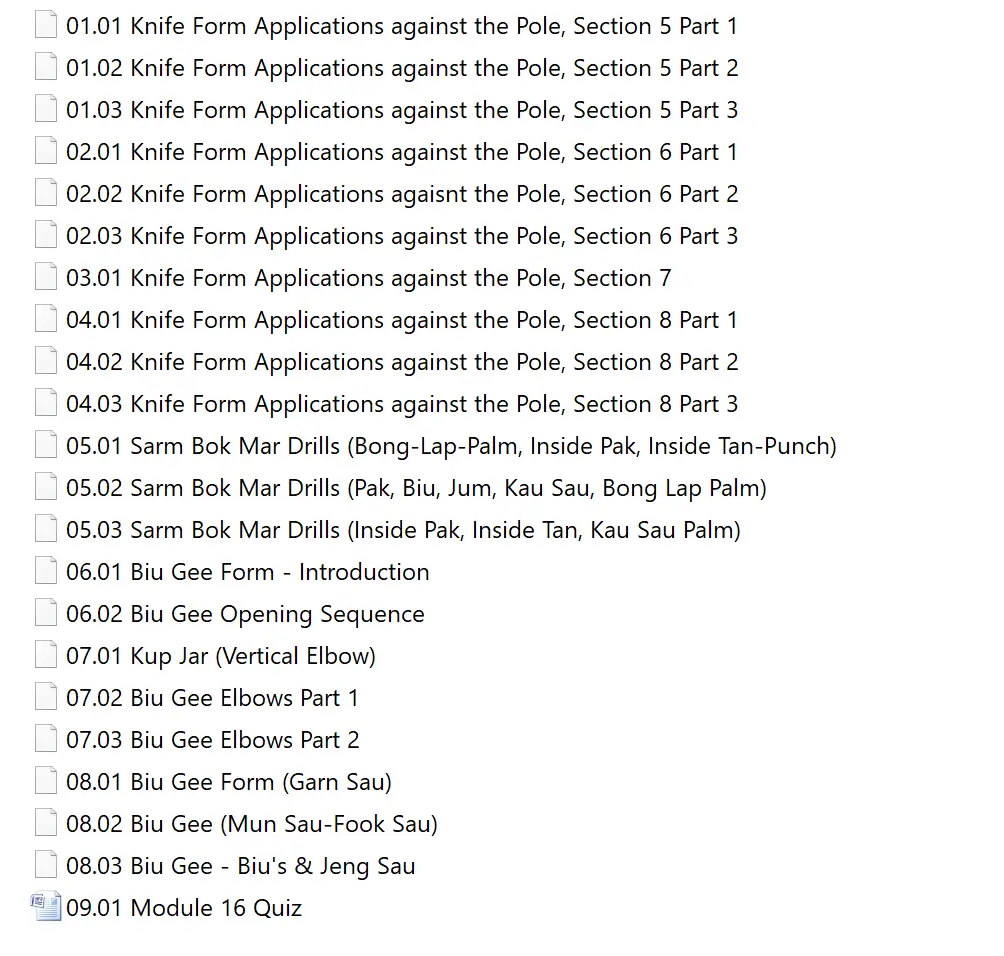Select 04.03 Knife Form Section 8 Part 3
Screen dimensions: 1004x956
(x=402, y=404)
